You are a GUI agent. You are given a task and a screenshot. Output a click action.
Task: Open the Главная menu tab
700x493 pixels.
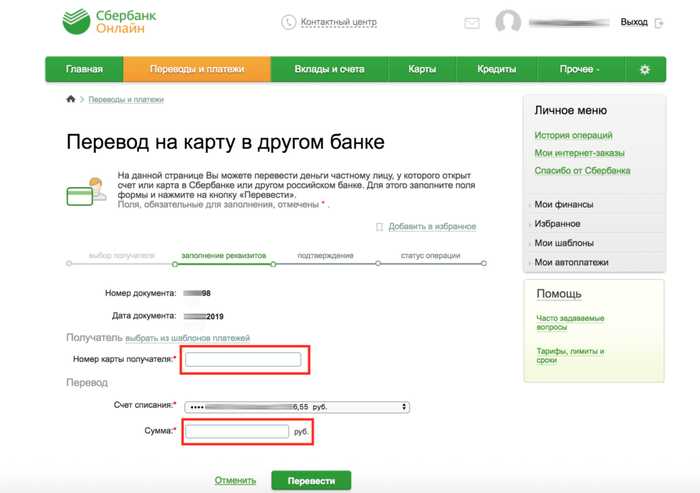(84, 69)
